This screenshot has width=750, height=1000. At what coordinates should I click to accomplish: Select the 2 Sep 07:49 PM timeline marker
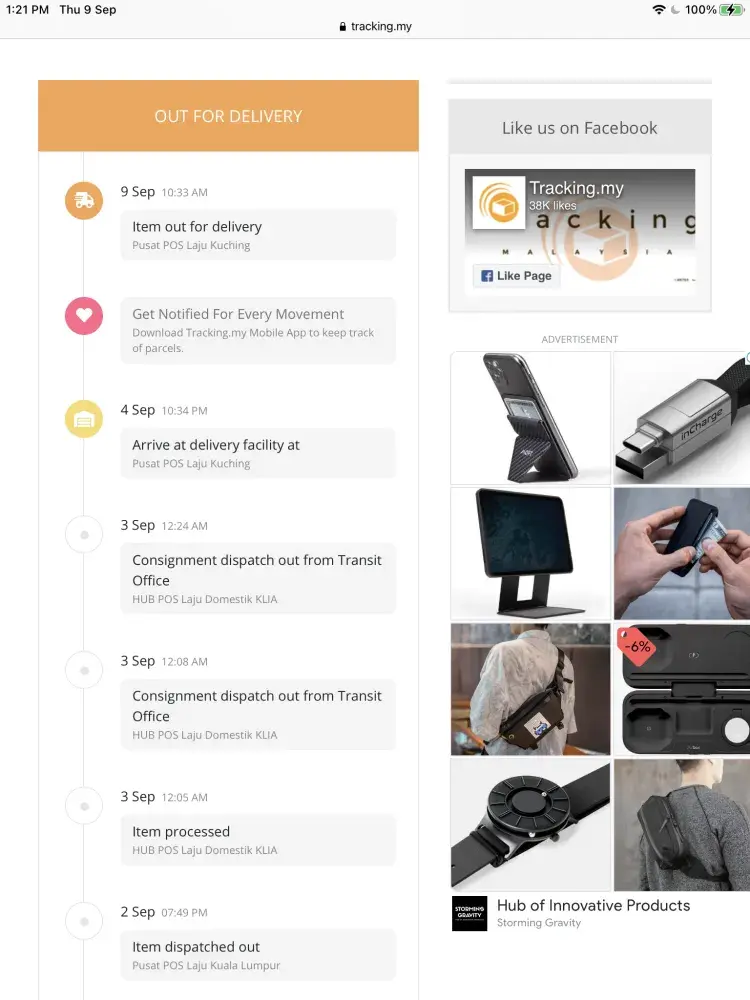84,922
